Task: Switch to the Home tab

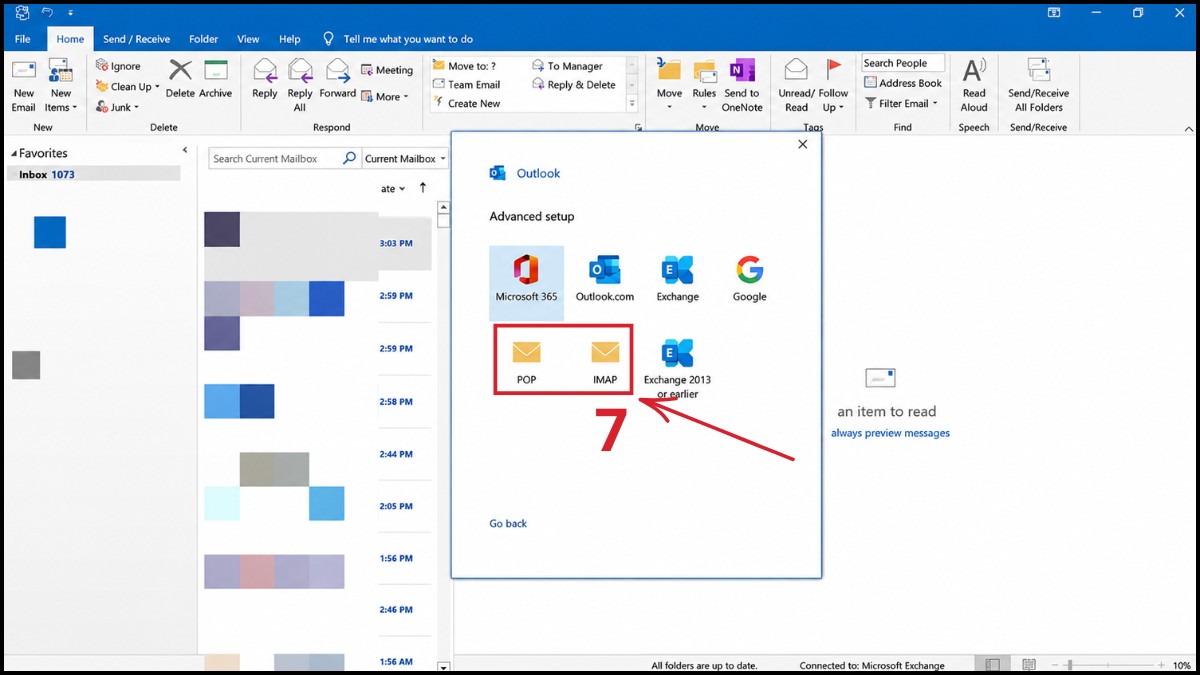Action: coord(70,39)
